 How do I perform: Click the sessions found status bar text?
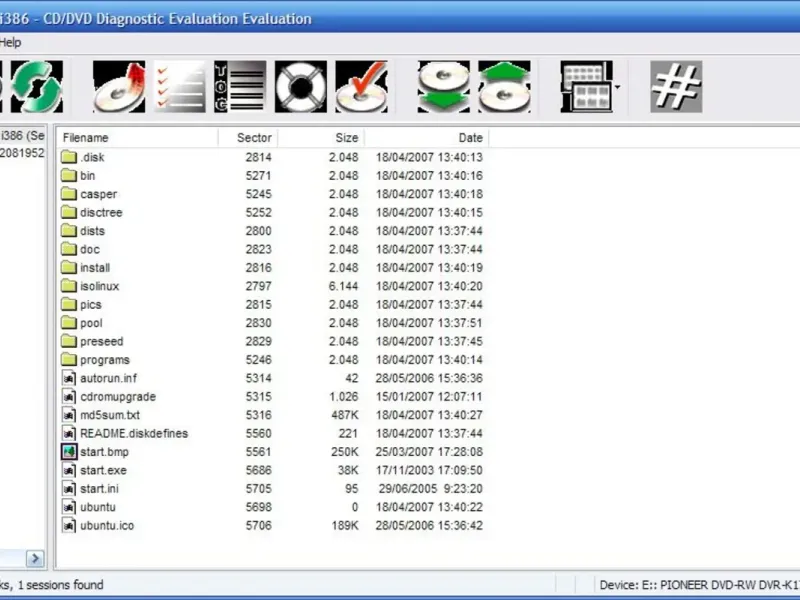(52, 585)
